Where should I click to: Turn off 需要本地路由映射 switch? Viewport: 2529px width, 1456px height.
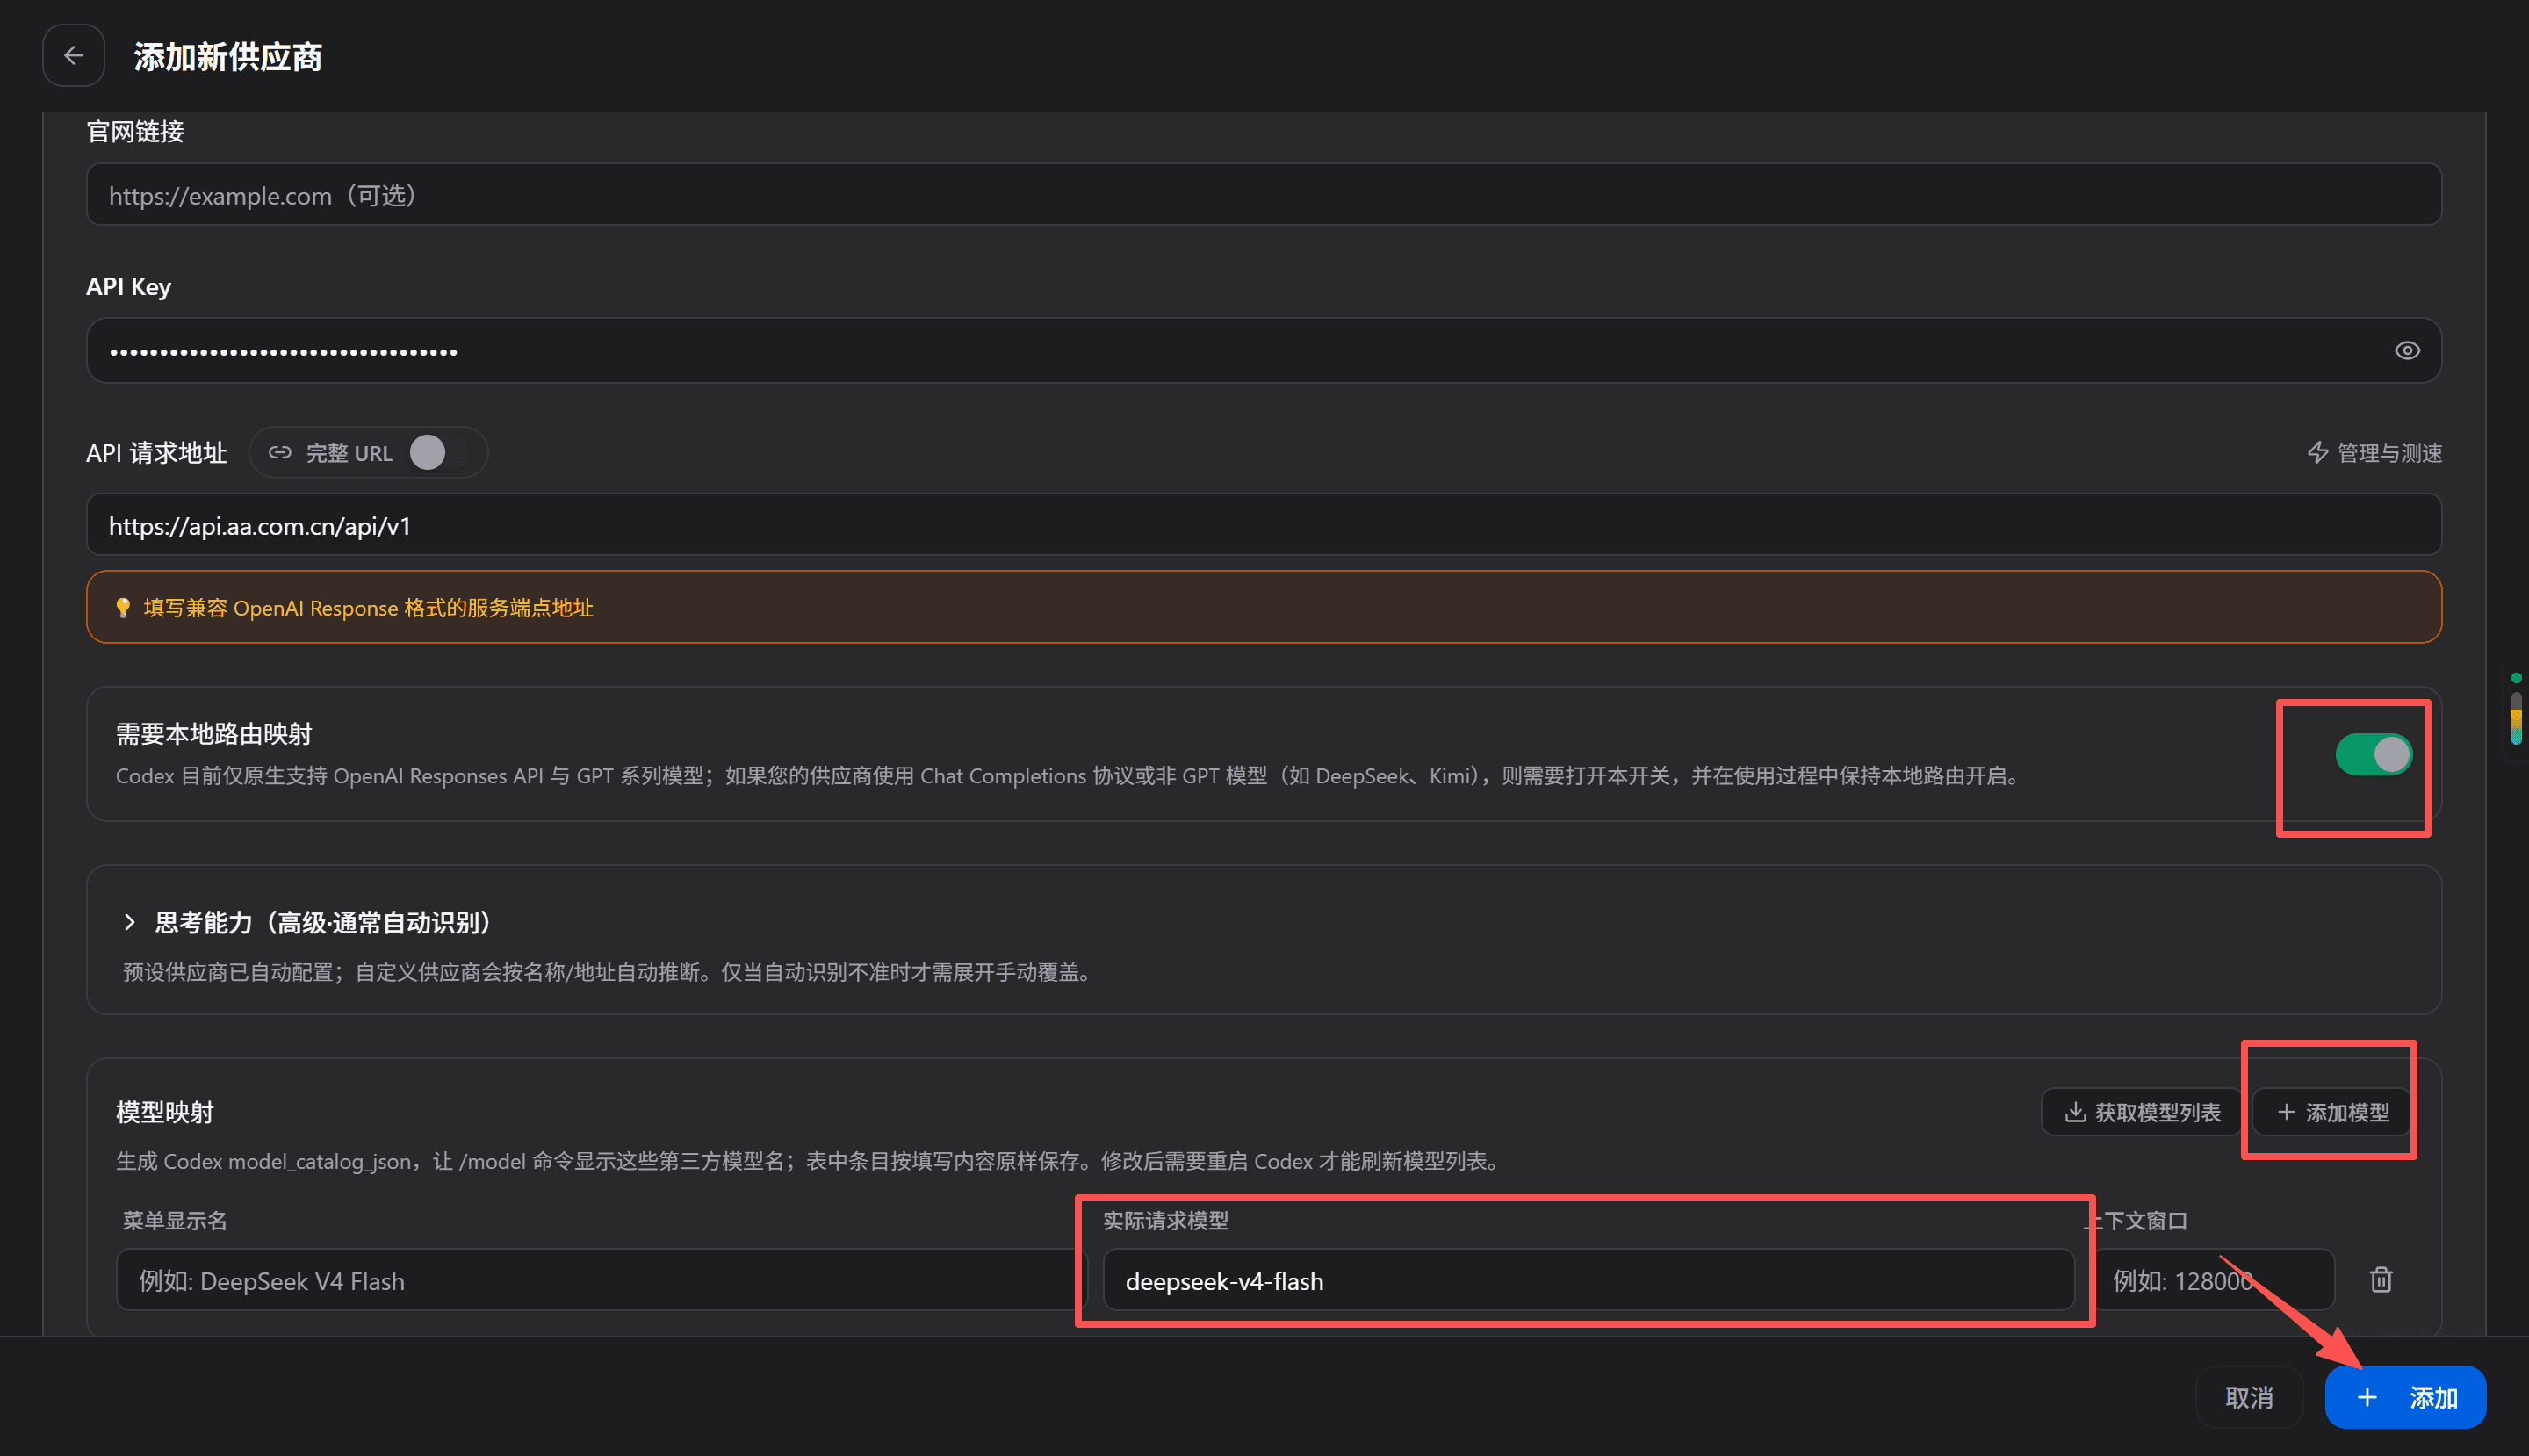click(x=2373, y=755)
